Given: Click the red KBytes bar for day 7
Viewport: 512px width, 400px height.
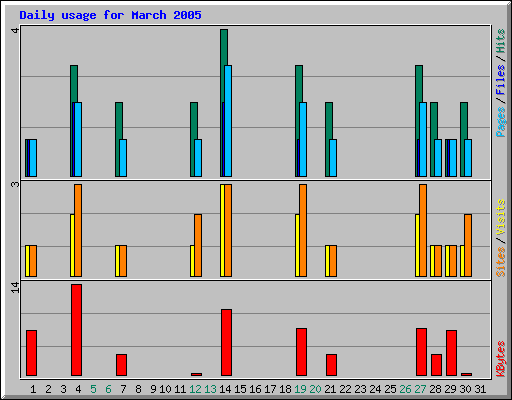Looking at the screenshot, I should 121,365.
